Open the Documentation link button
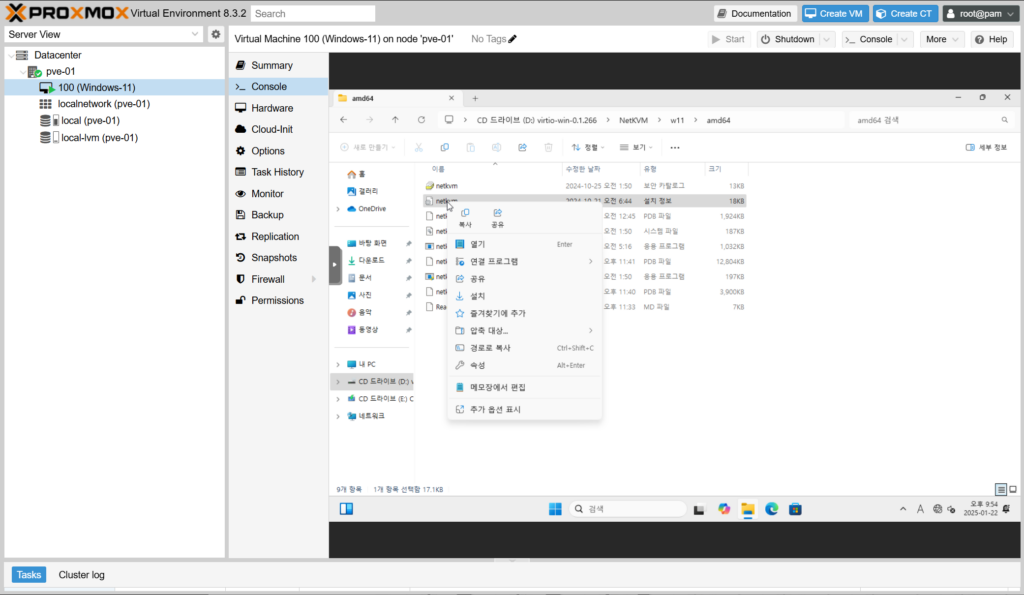The height and width of the screenshot is (595, 1024). [755, 13]
